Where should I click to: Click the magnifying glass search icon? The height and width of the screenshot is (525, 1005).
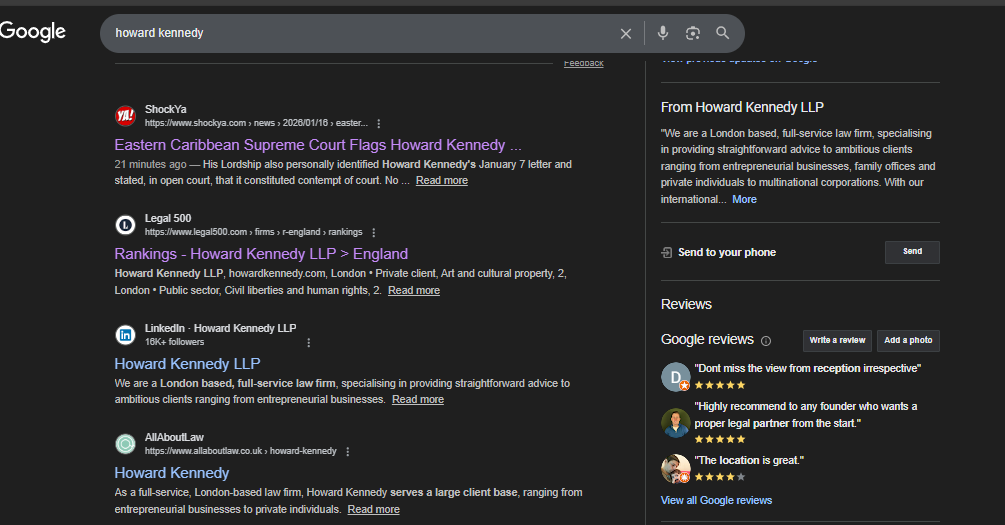coord(723,34)
